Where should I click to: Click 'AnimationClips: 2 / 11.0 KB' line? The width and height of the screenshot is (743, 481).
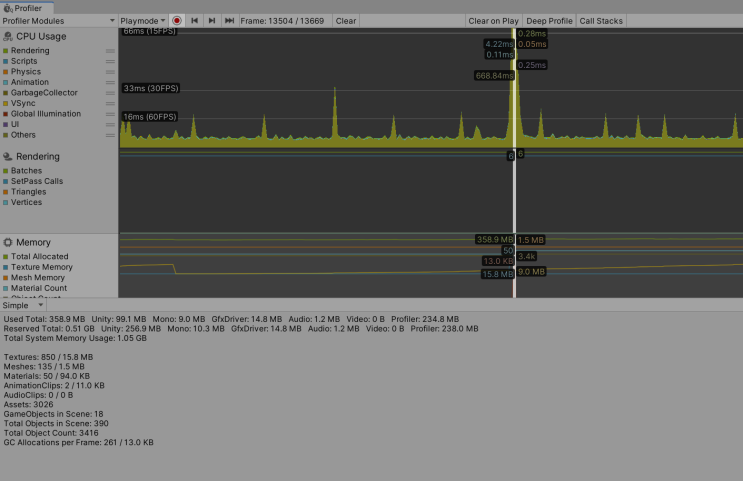point(54,386)
